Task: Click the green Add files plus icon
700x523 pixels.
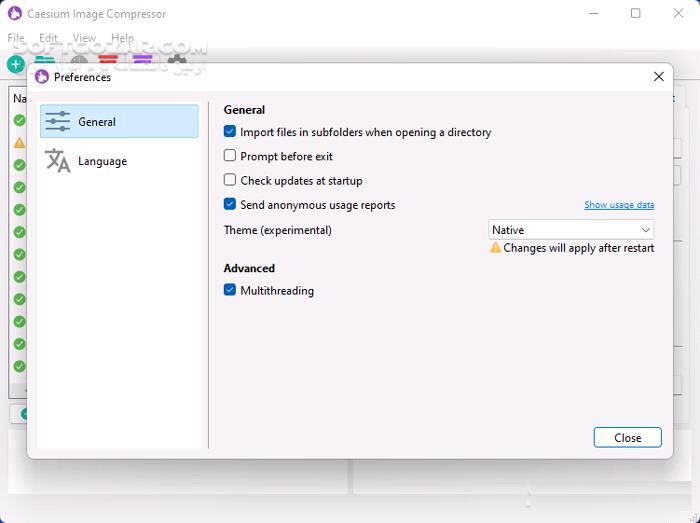Action: pos(15,64)
